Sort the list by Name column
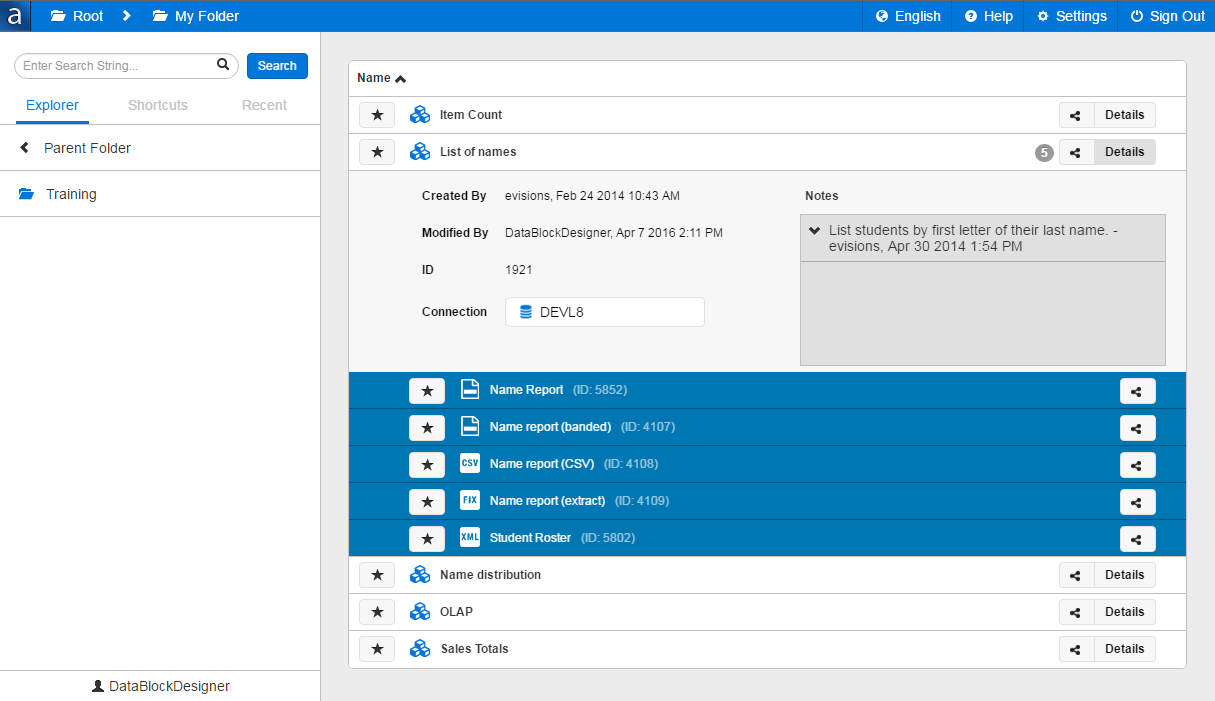The image size is (1215, 701). pos(381,78)
